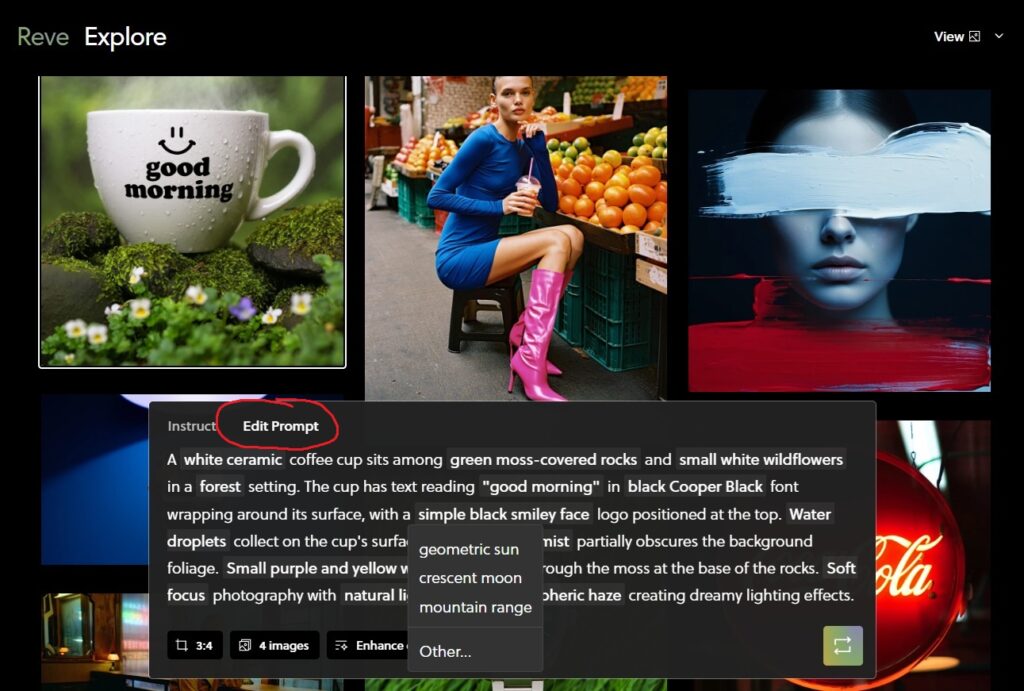1024x691 pixels.
Task: Change the 4 images count option
Action: (x=274, y=645)
